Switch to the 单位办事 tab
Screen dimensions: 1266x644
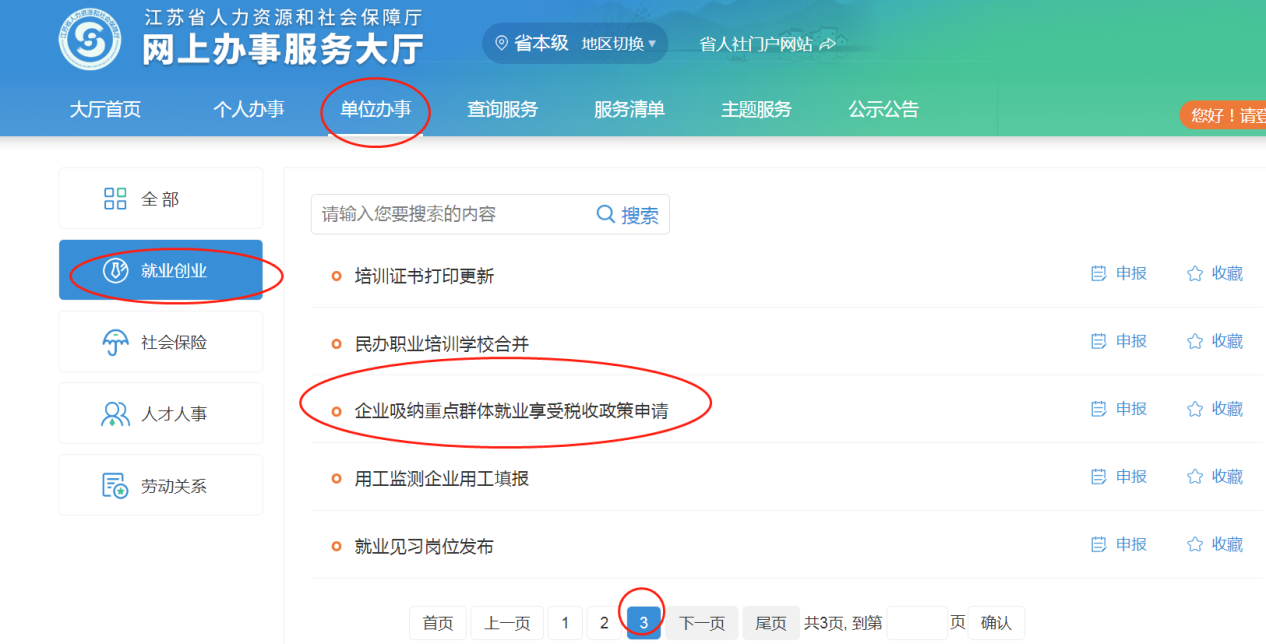[375, 110]
